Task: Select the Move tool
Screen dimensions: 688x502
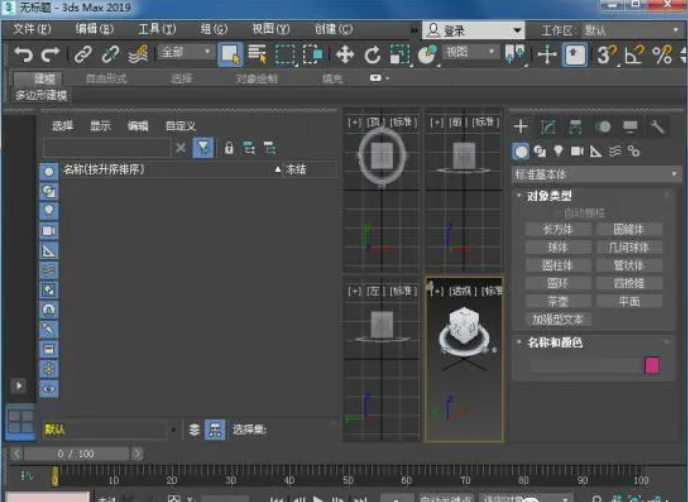Action: pos(345,55)
